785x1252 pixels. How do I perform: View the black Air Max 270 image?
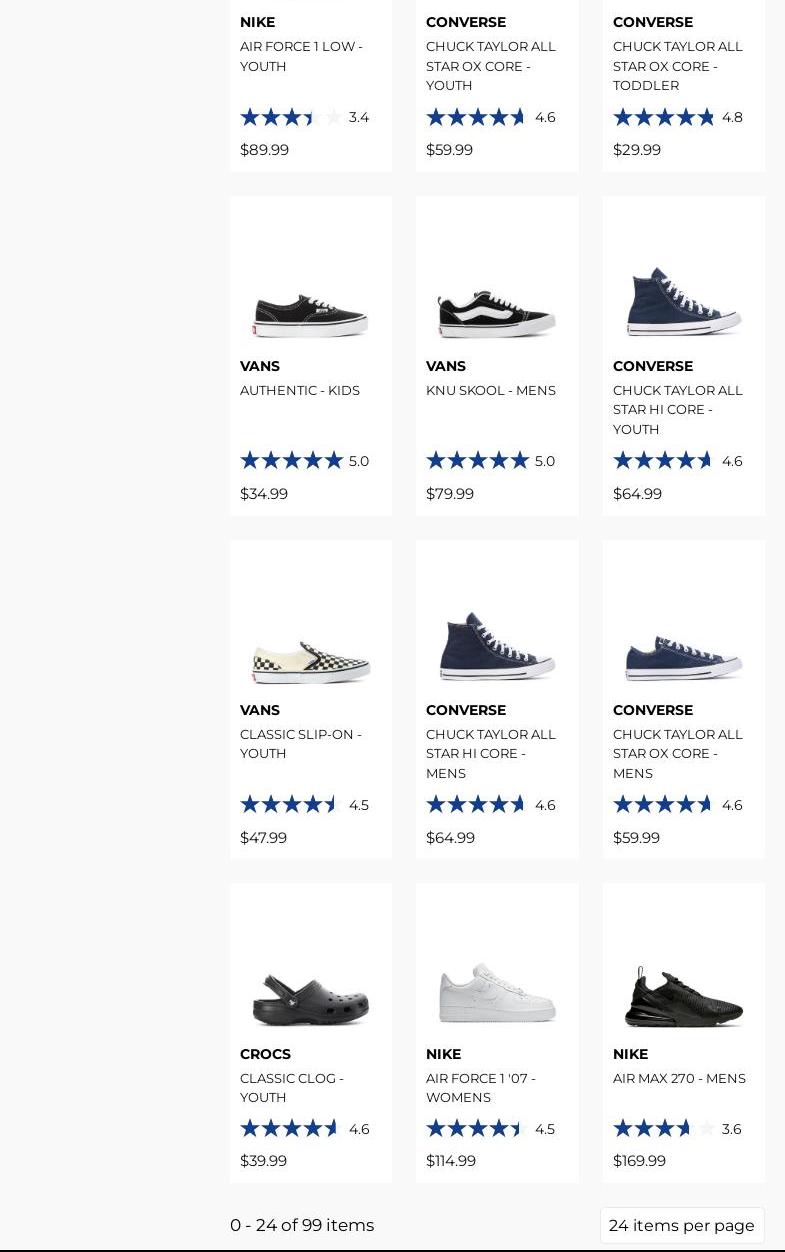pyautogui.click(x=684, y=996)
